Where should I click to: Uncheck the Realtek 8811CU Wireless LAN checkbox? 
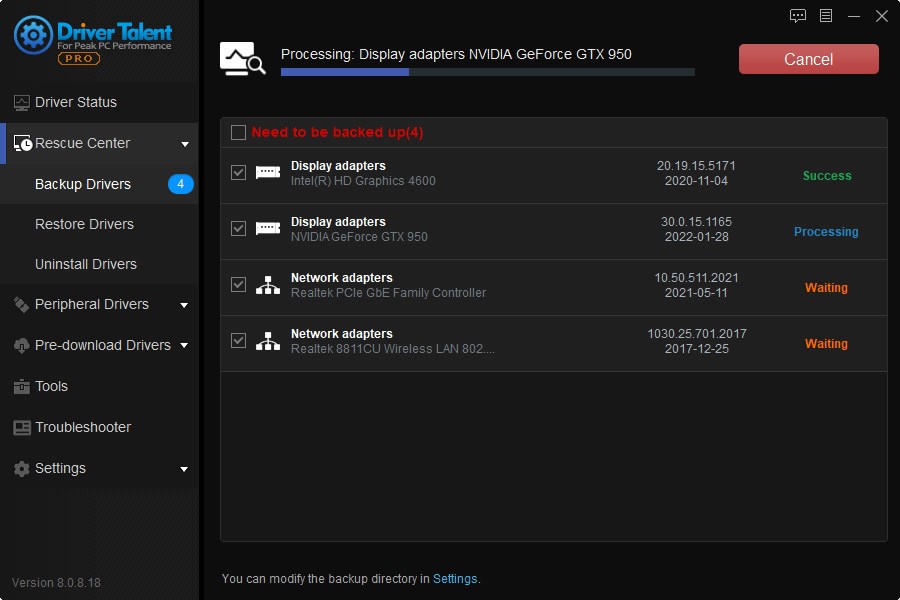[x=238, y=341]
